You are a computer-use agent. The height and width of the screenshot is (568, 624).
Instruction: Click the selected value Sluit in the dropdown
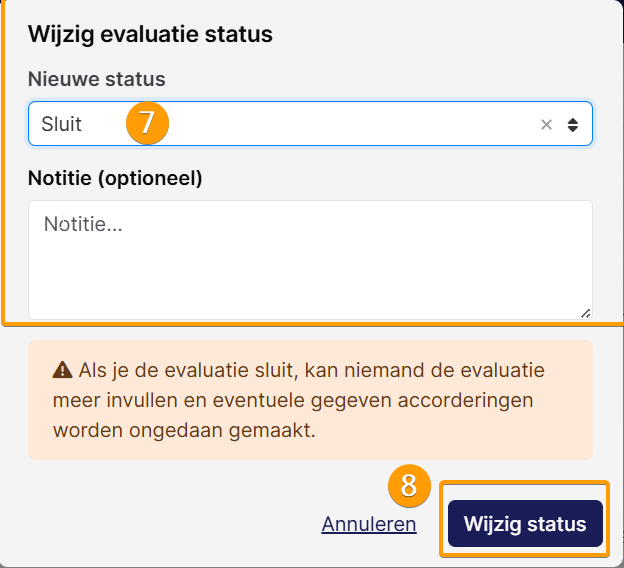tap(61, 124)
